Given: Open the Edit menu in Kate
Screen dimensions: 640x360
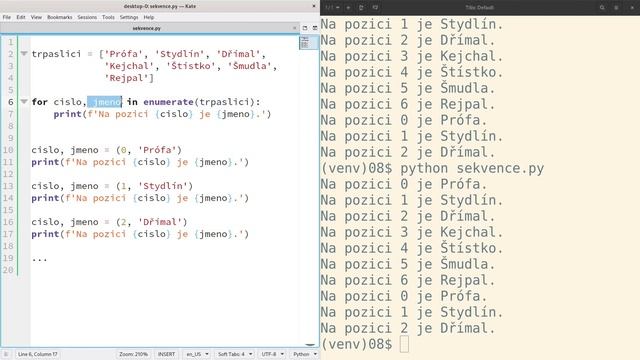Looking at the screenshot, I should click(x=21, y=17).
